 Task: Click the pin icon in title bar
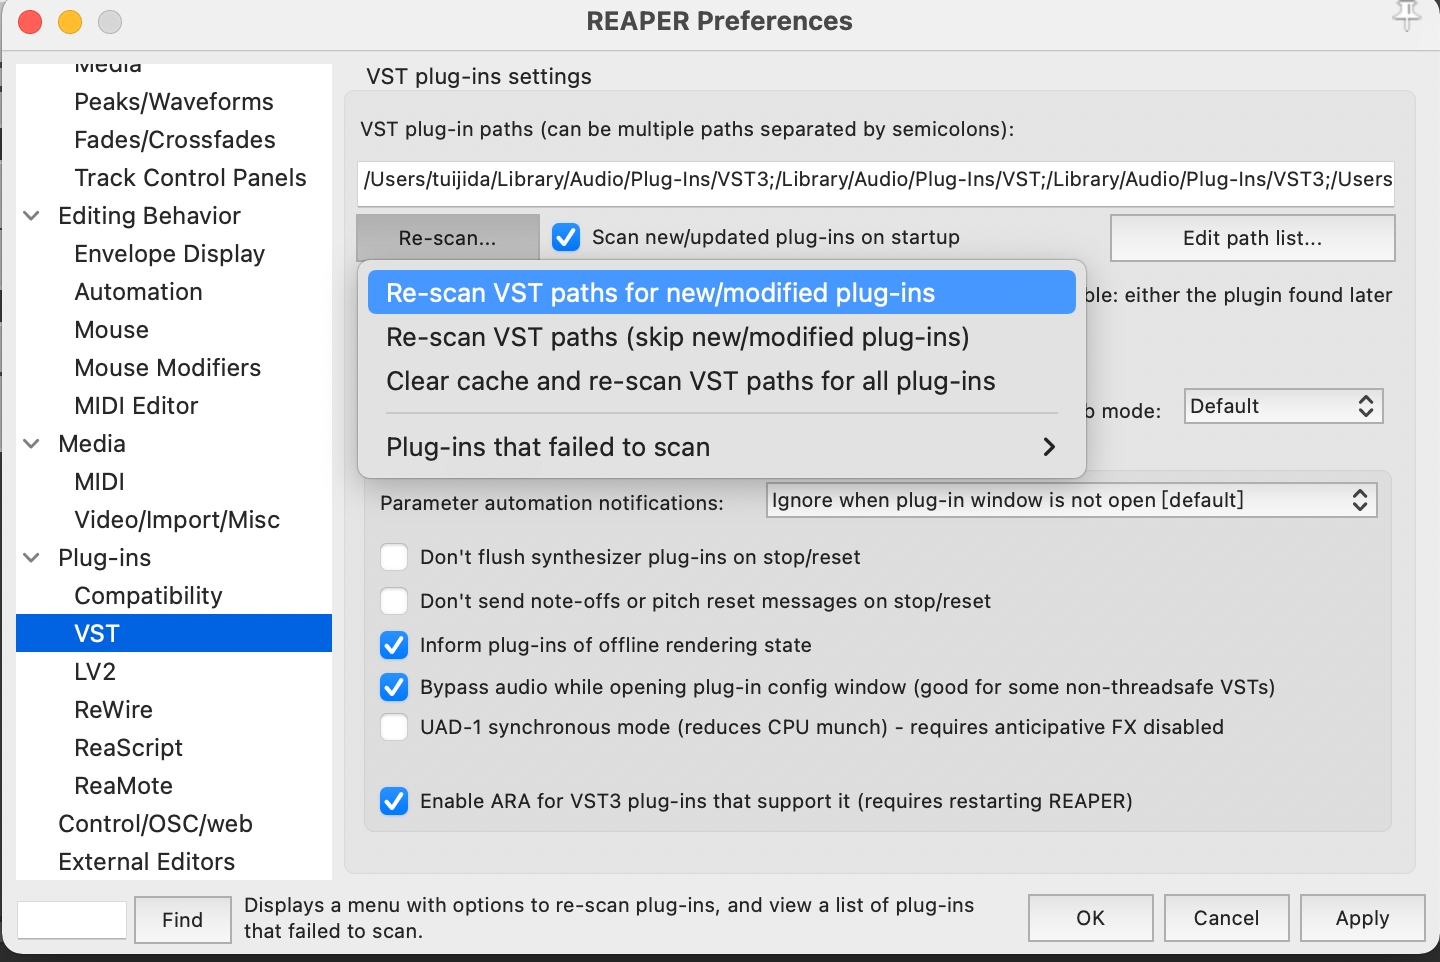pyautogui.click(x=1406, y=16)
